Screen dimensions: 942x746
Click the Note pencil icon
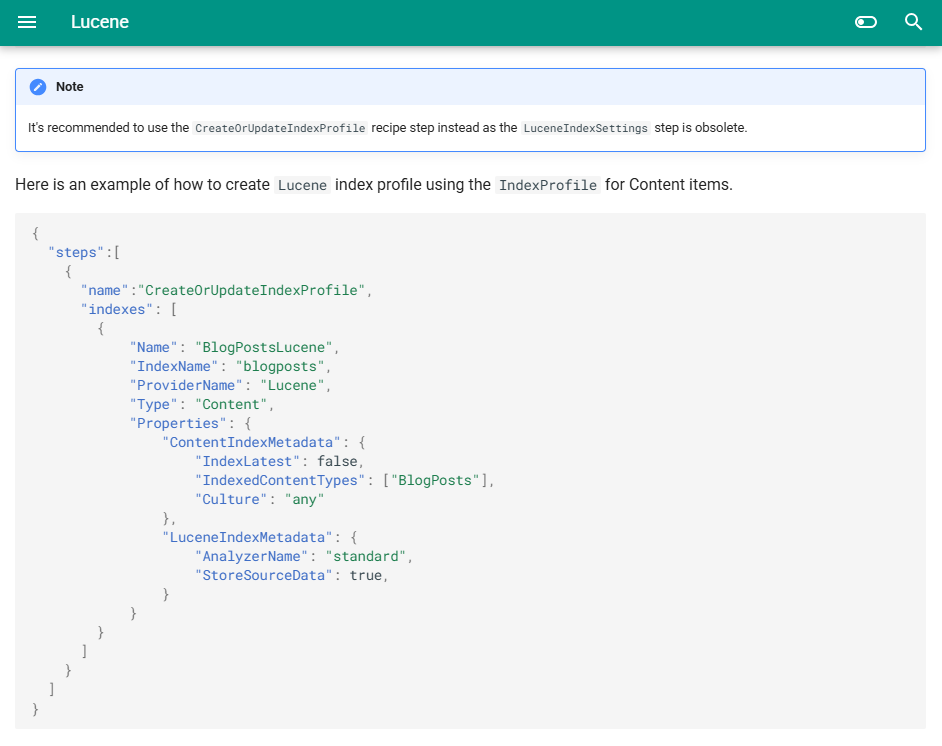tap(38, 87)
